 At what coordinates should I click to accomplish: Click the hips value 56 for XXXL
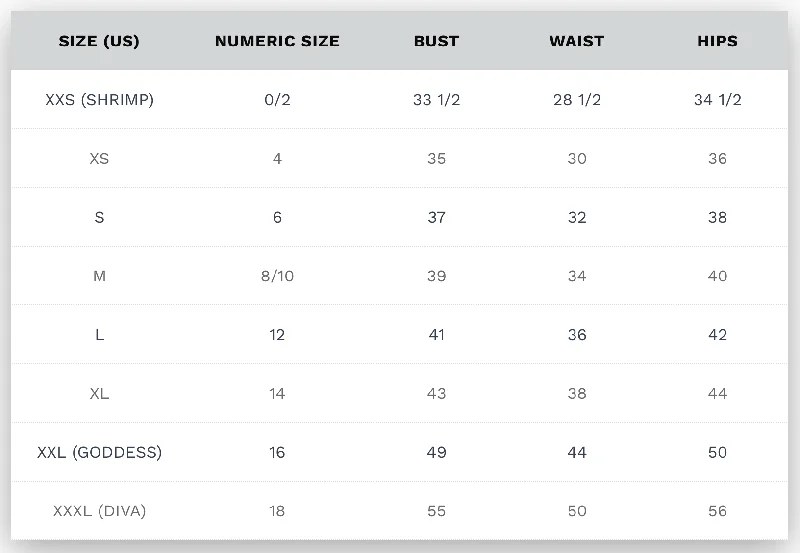click(717, 511)
